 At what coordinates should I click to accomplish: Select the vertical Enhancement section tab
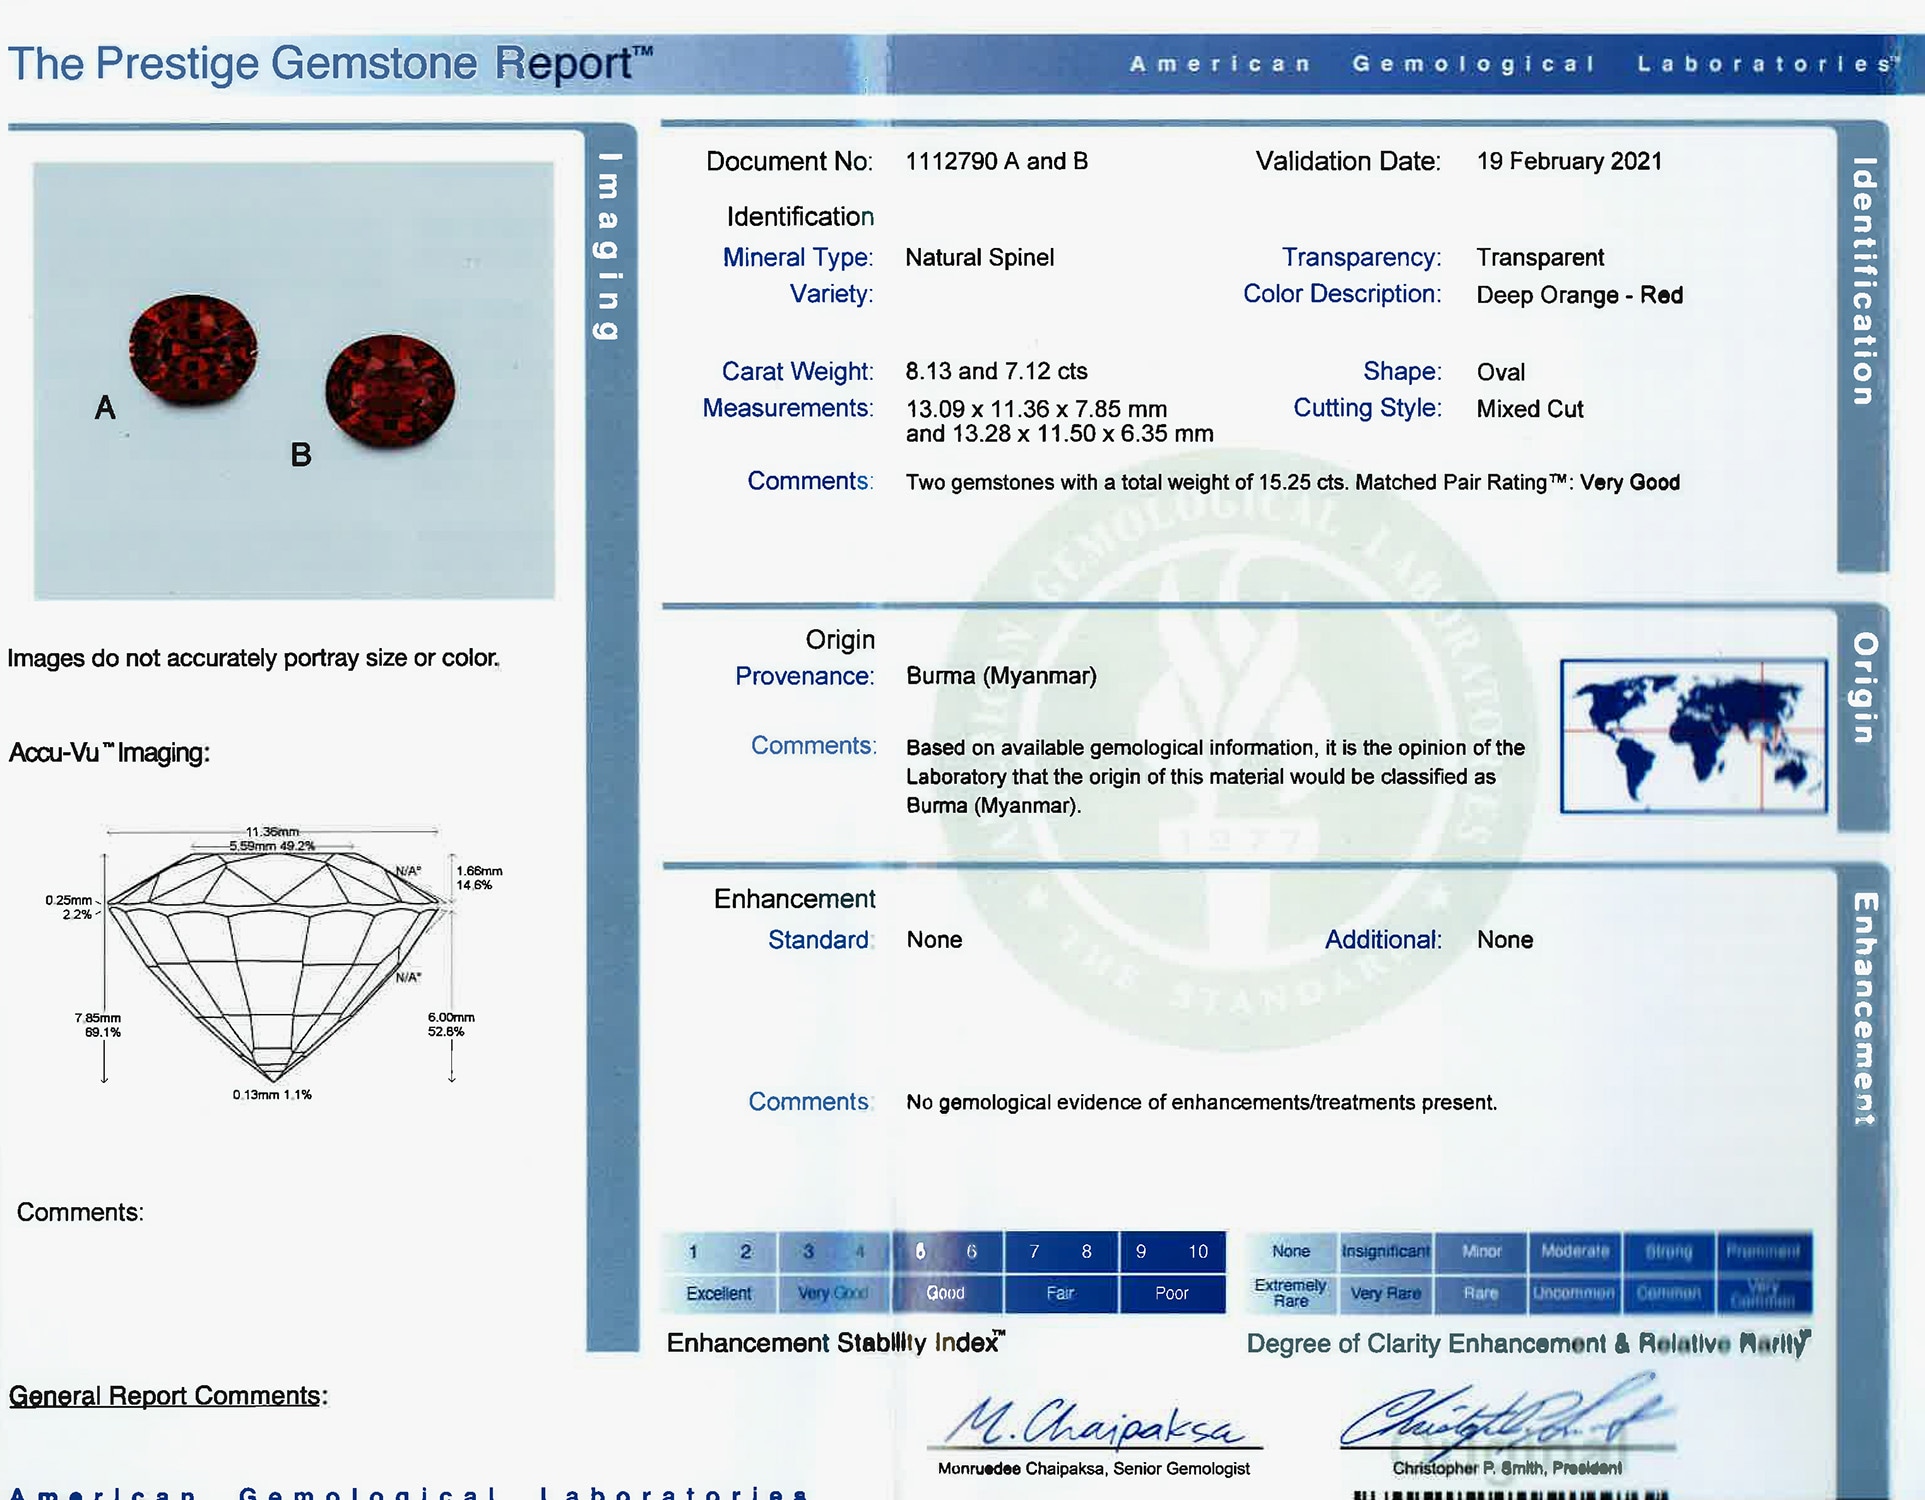pyautogui.click(x=1863, y=1007)
